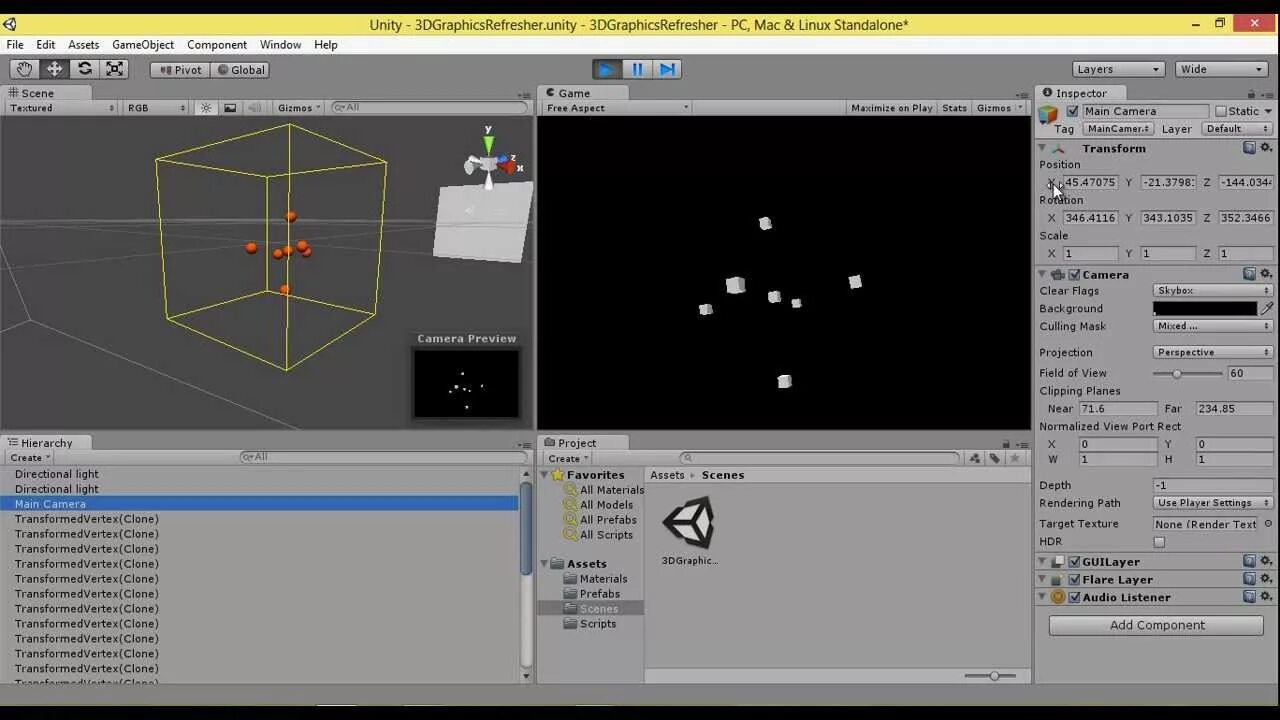Open the File menu
Viewport: 1280px width, 720px height.
15,44
